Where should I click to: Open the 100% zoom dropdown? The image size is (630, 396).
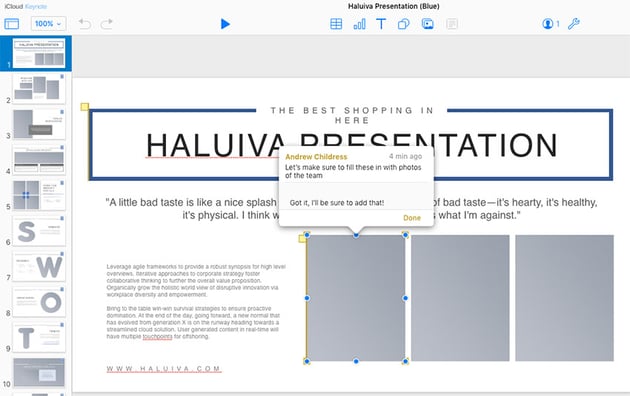pyautogui.click(x=48, y=24)
